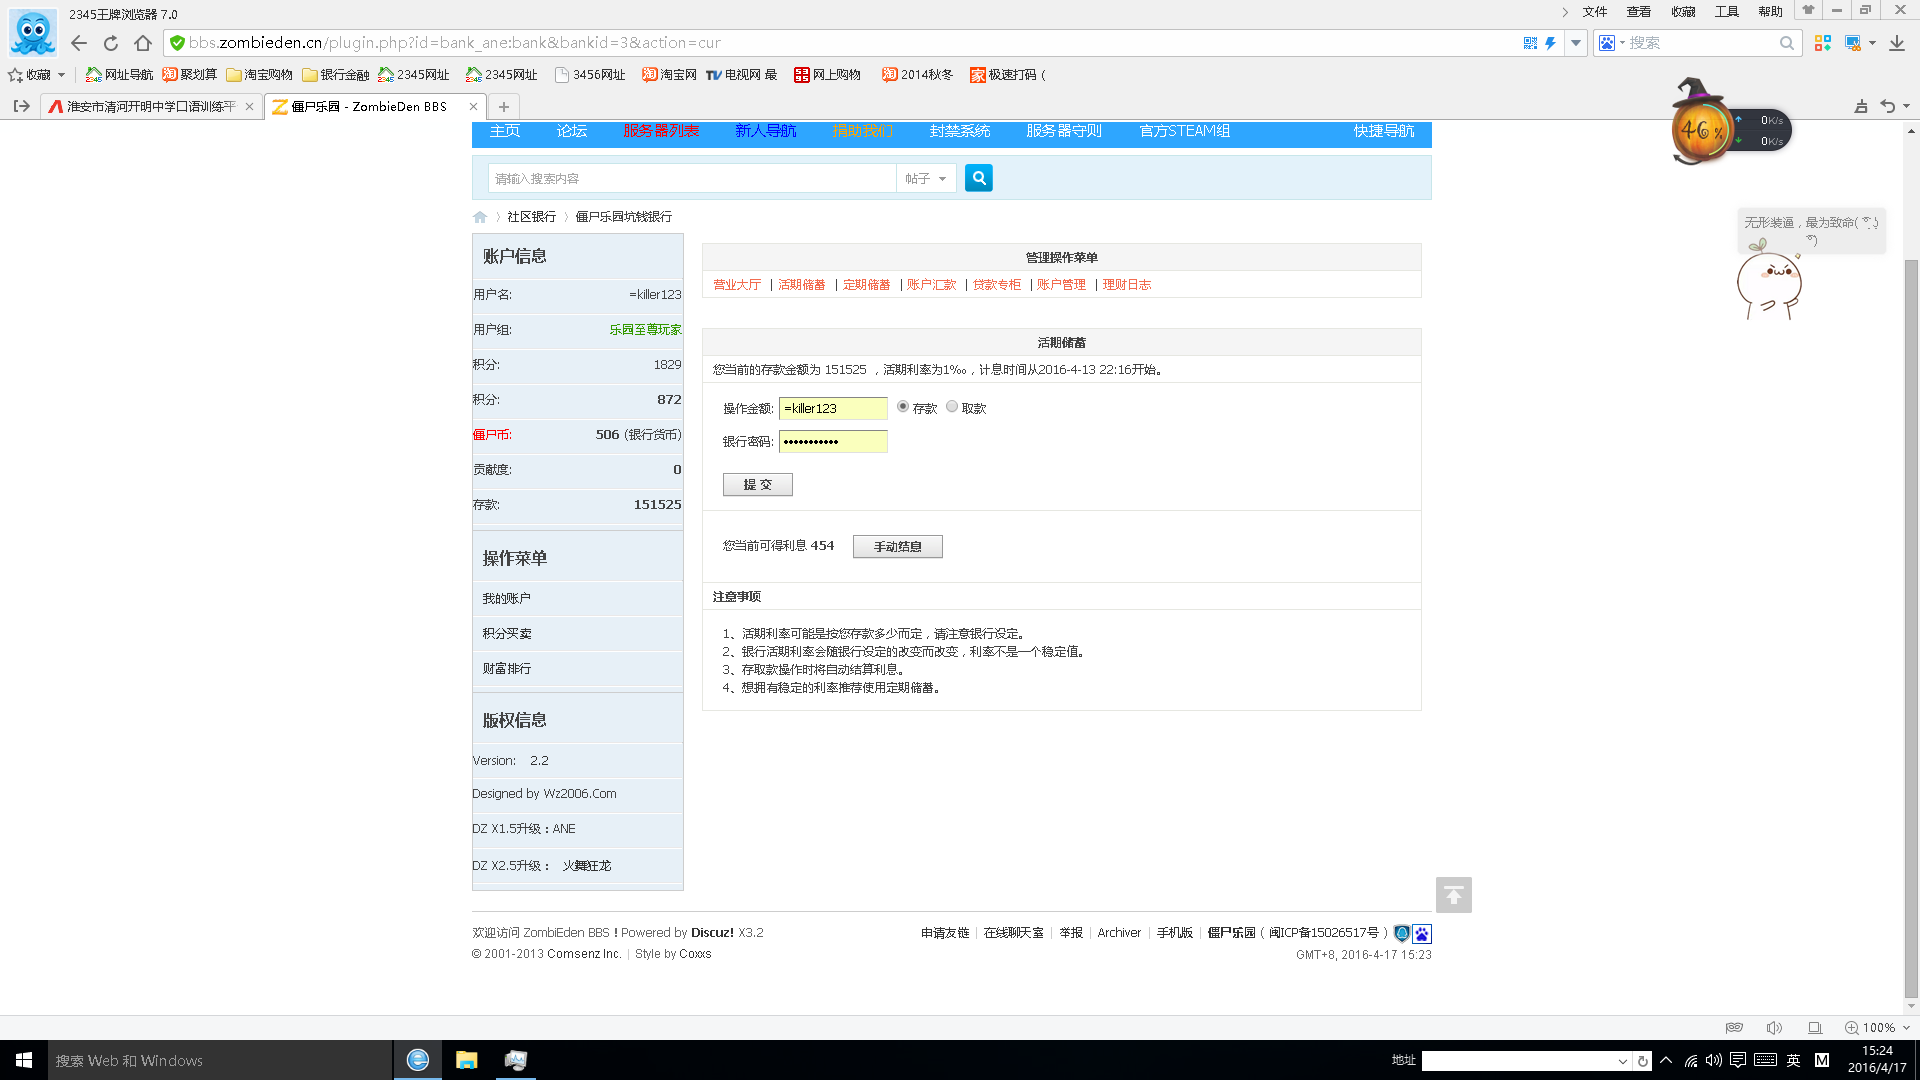Select the 取款 withdraw radio button
The width and height of the screenshot is (1920, 1080).
[x=952, y=406]
